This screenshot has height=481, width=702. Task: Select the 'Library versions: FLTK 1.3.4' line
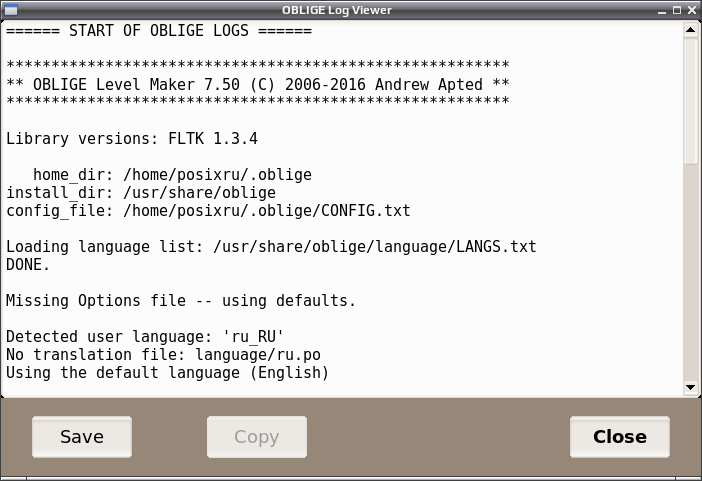(132, 138)
